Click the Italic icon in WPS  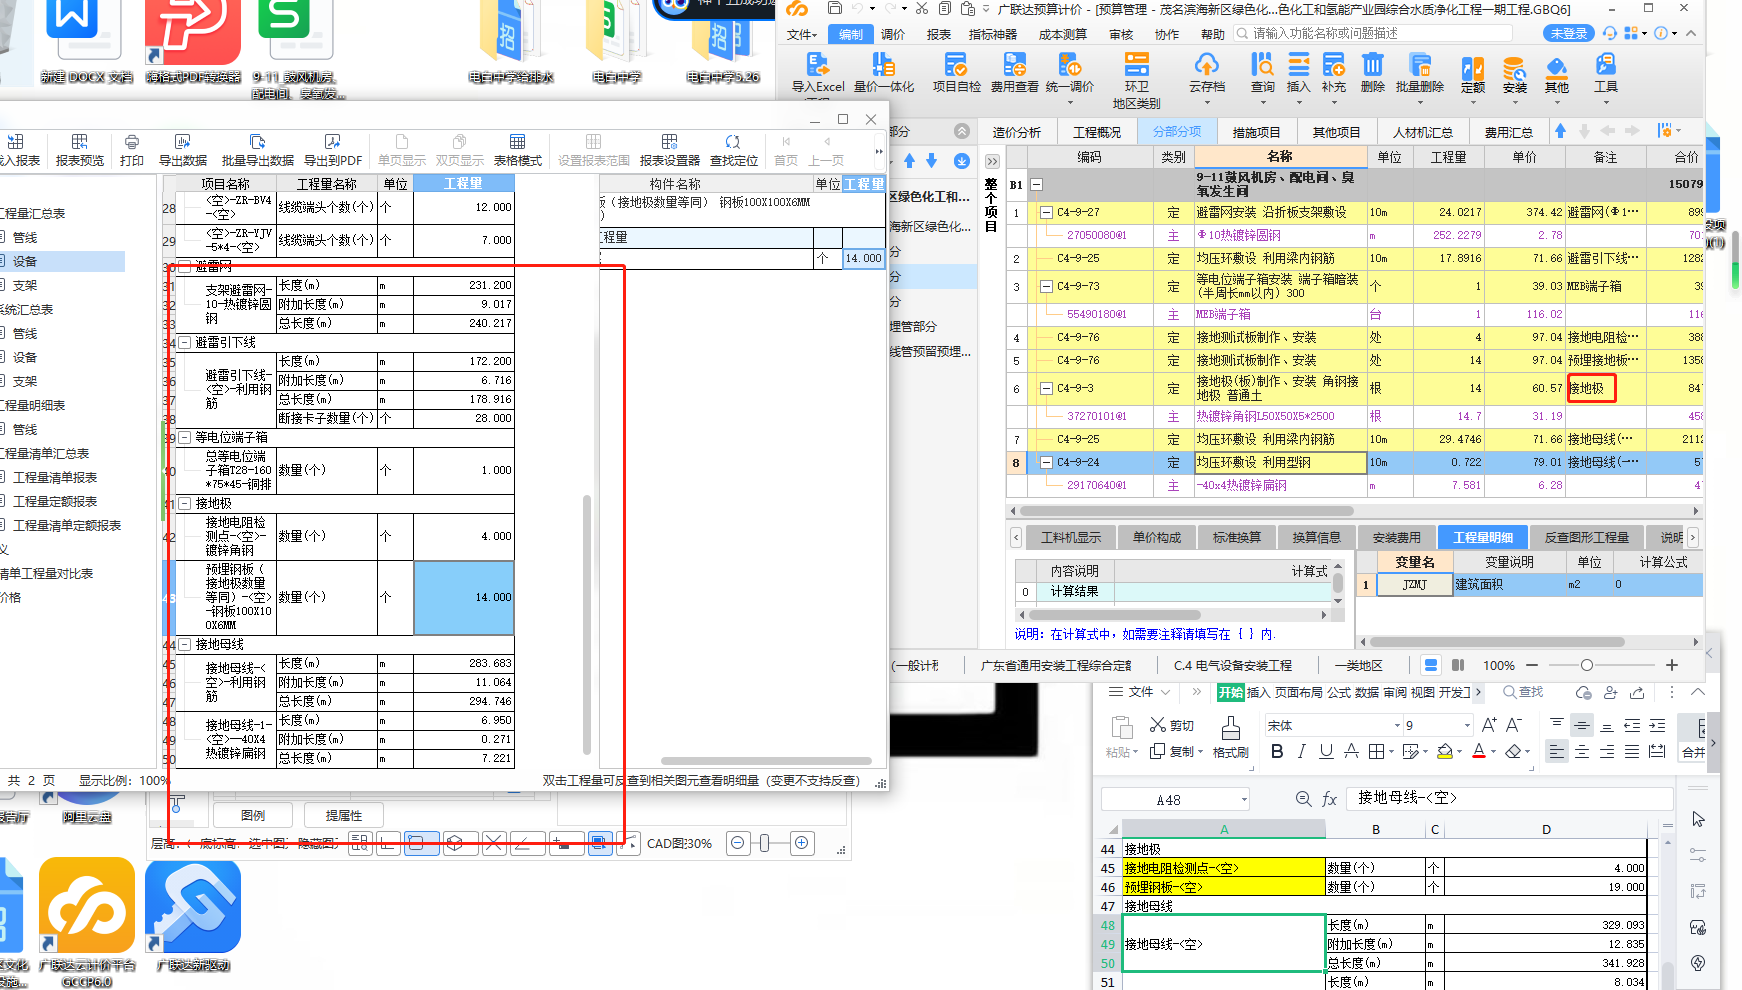click(x=1301, y=751)
